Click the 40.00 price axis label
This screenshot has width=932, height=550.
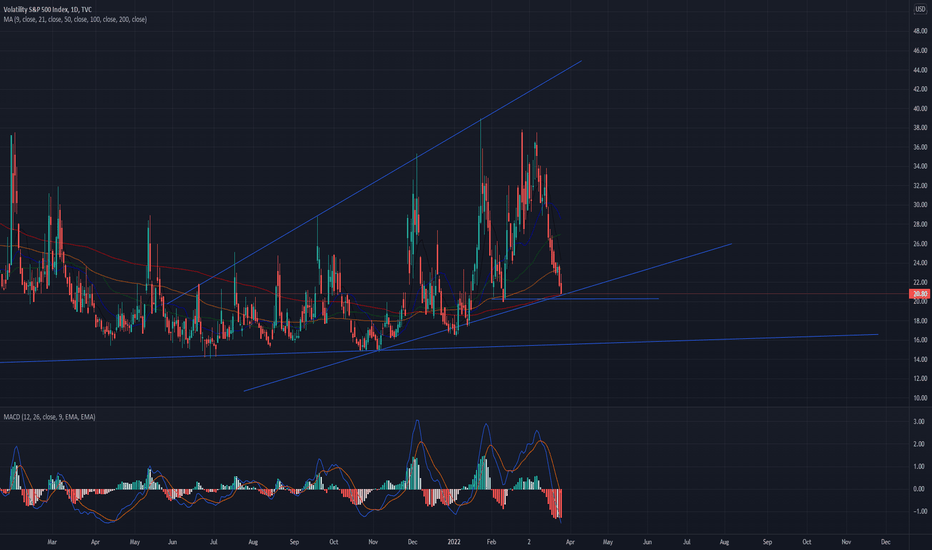(920, 109)
